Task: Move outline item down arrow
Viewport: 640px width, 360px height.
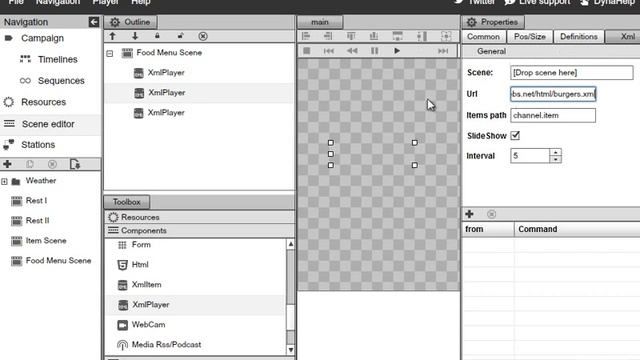Action: pyautogui.click(x=135, y=36)
